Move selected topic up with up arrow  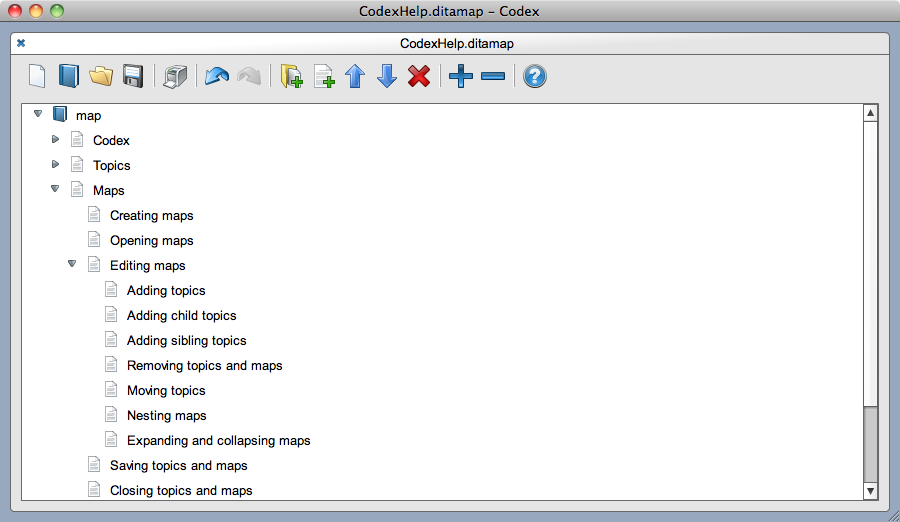[x=355, y=76]
